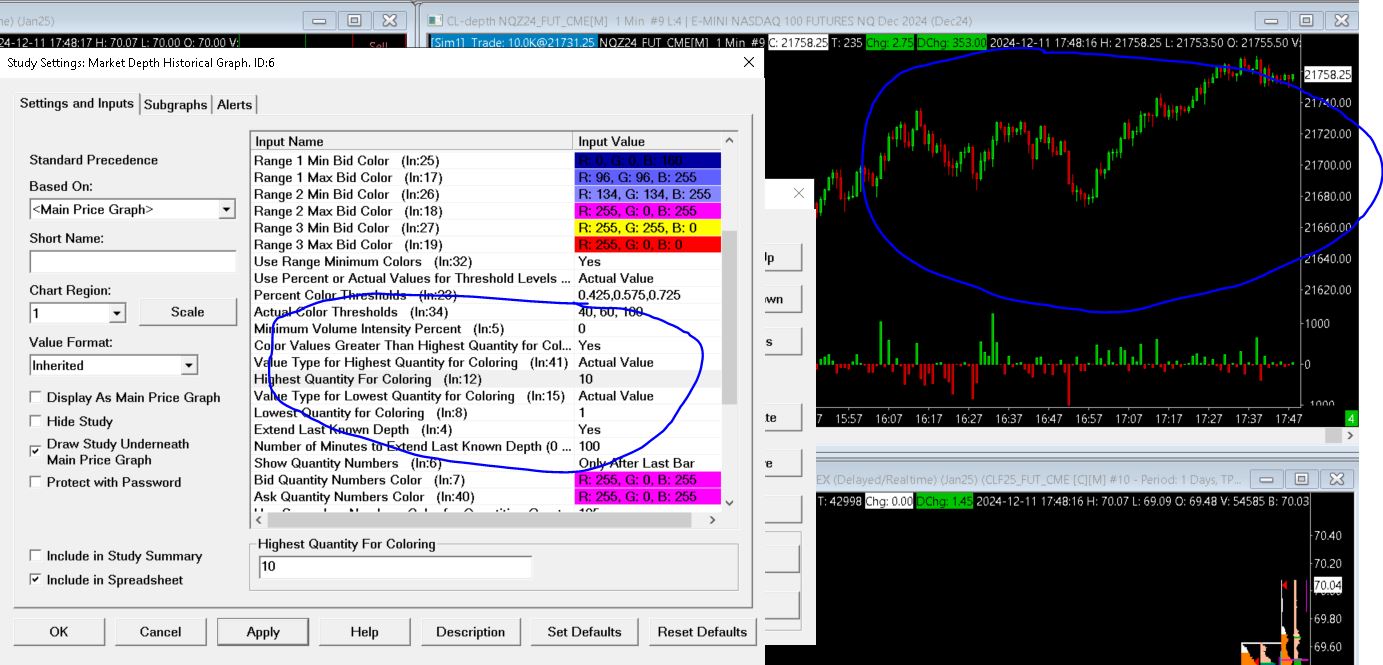This screenshot has height=665, width=1383.
Task: Click the Reset Defaults button
Action: pyautogui.click(x=702, y=632)
